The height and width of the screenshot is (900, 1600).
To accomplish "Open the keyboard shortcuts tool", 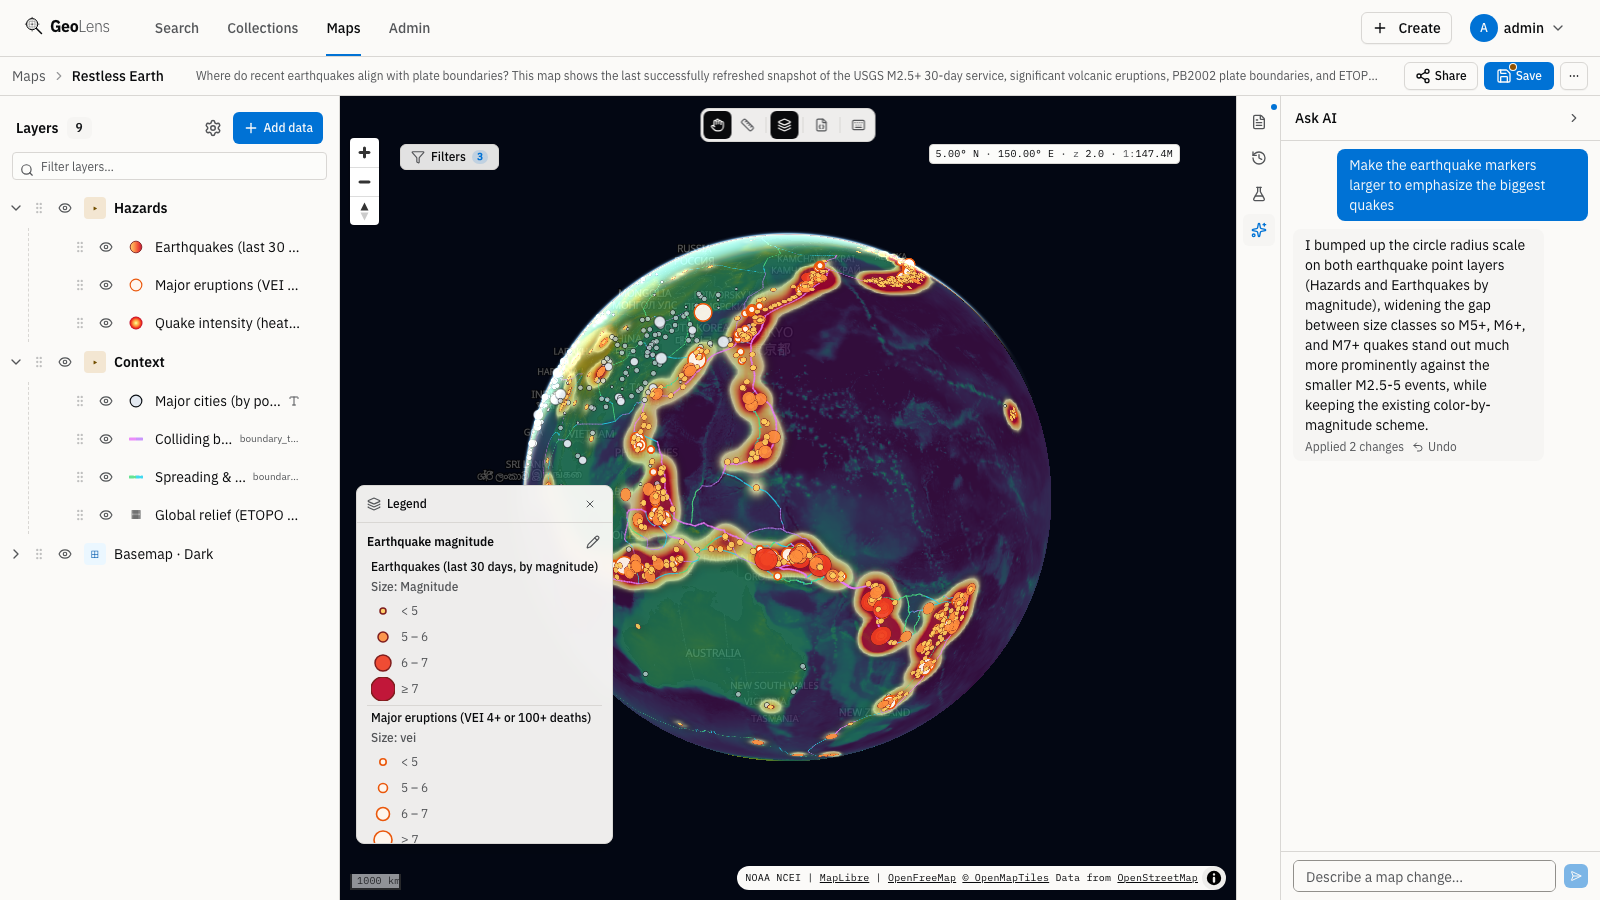I will click(x=858, y=125).
